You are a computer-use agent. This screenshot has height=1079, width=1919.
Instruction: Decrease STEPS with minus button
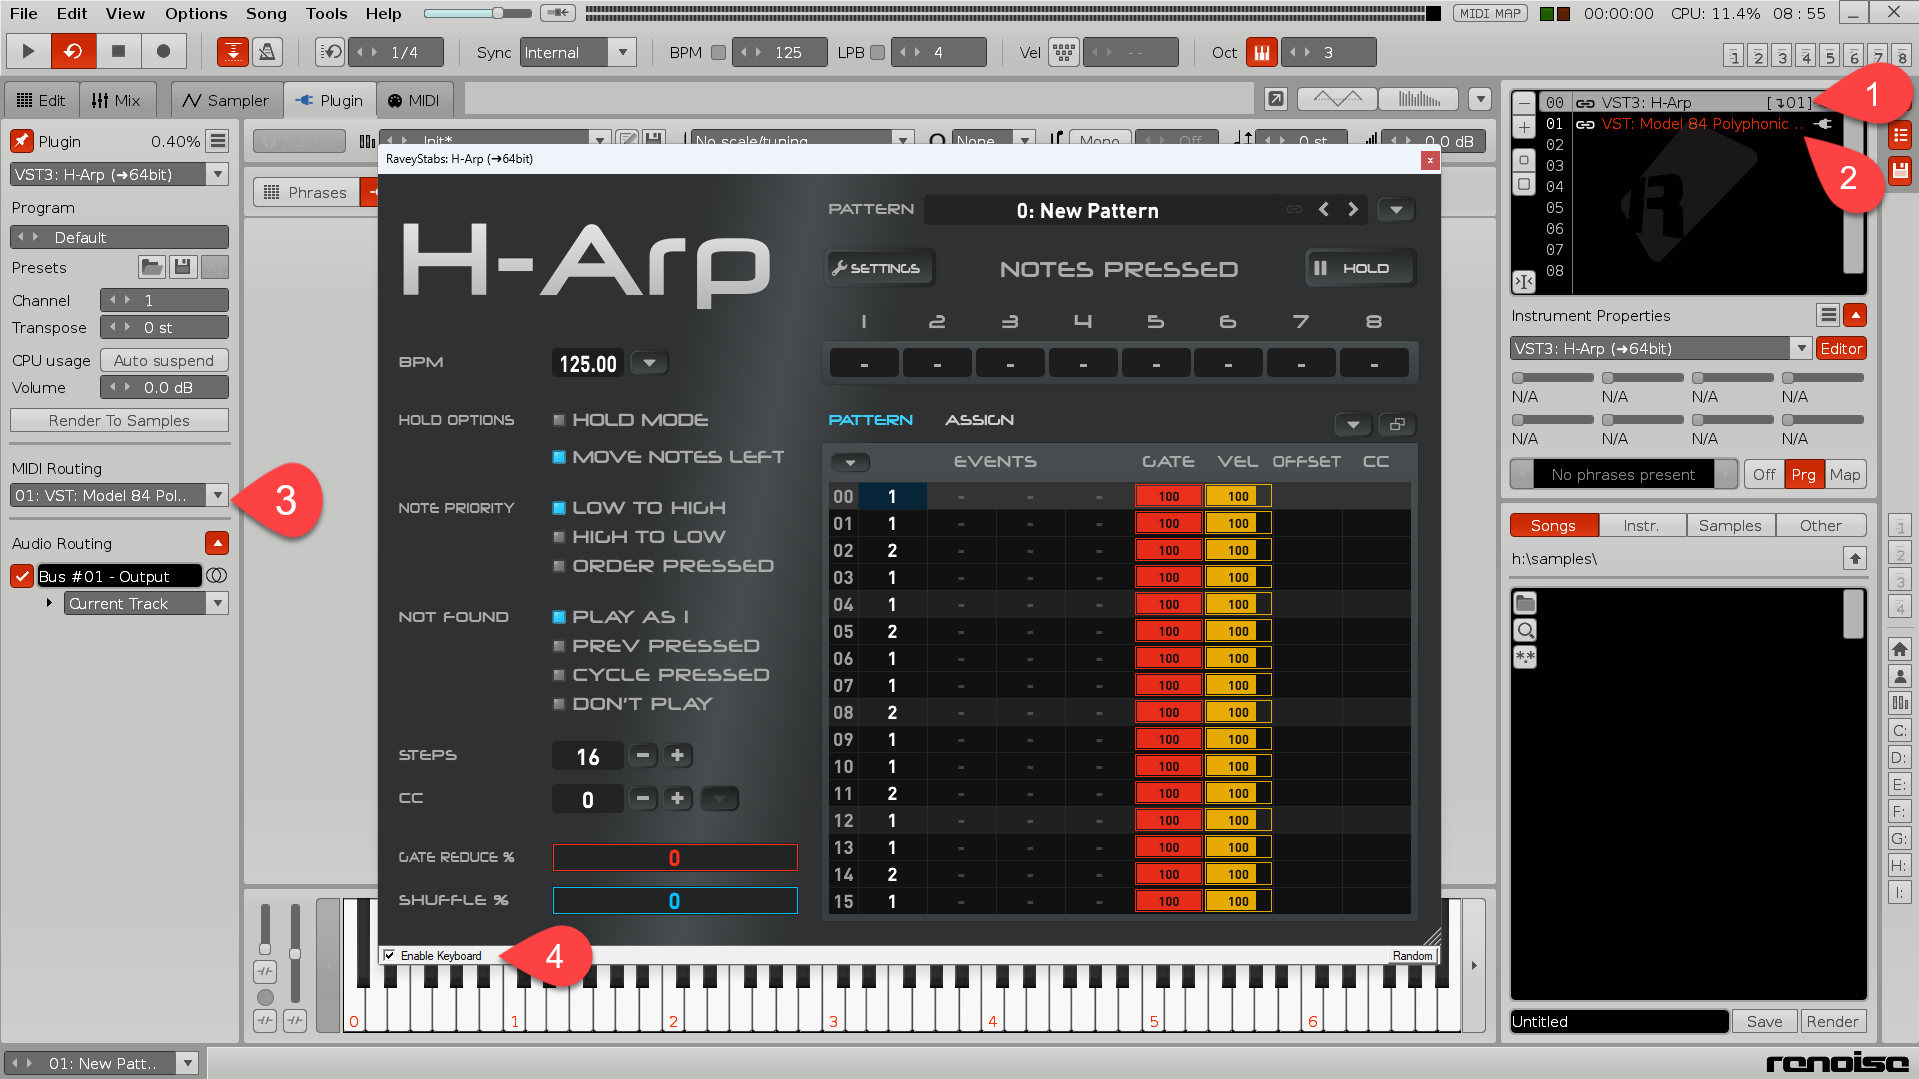(643, 756)
